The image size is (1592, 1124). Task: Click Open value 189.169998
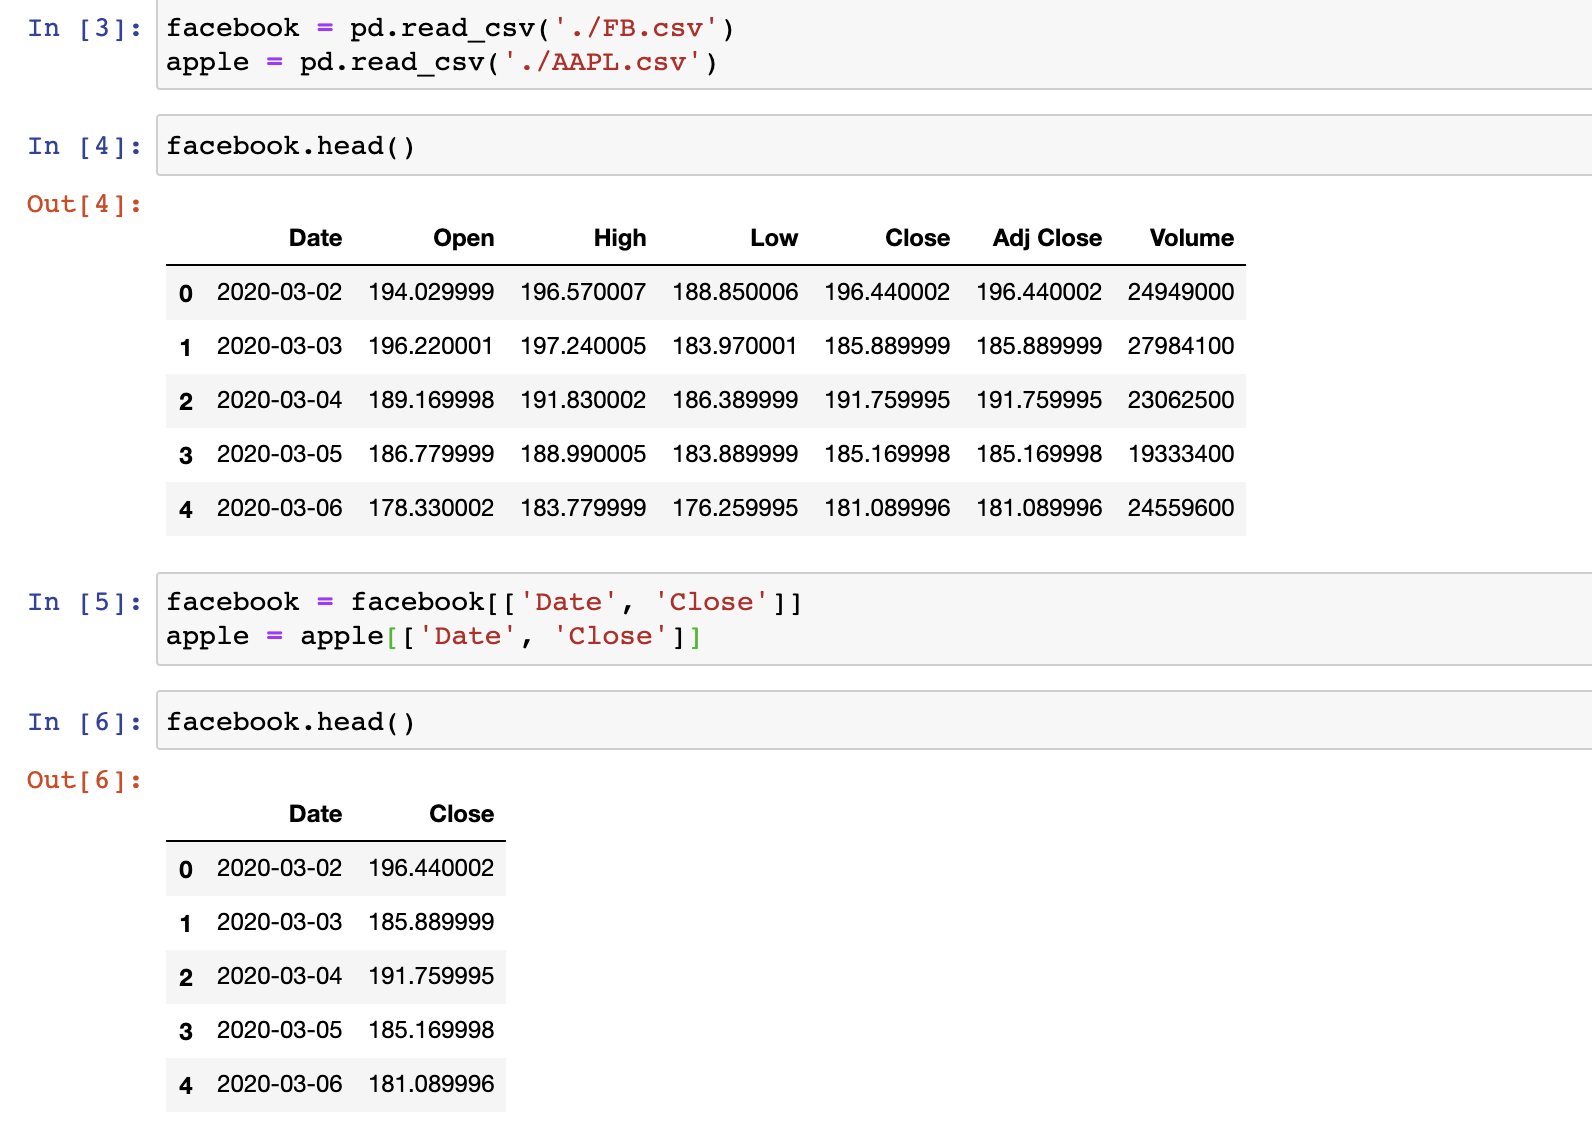coord(431,400)
